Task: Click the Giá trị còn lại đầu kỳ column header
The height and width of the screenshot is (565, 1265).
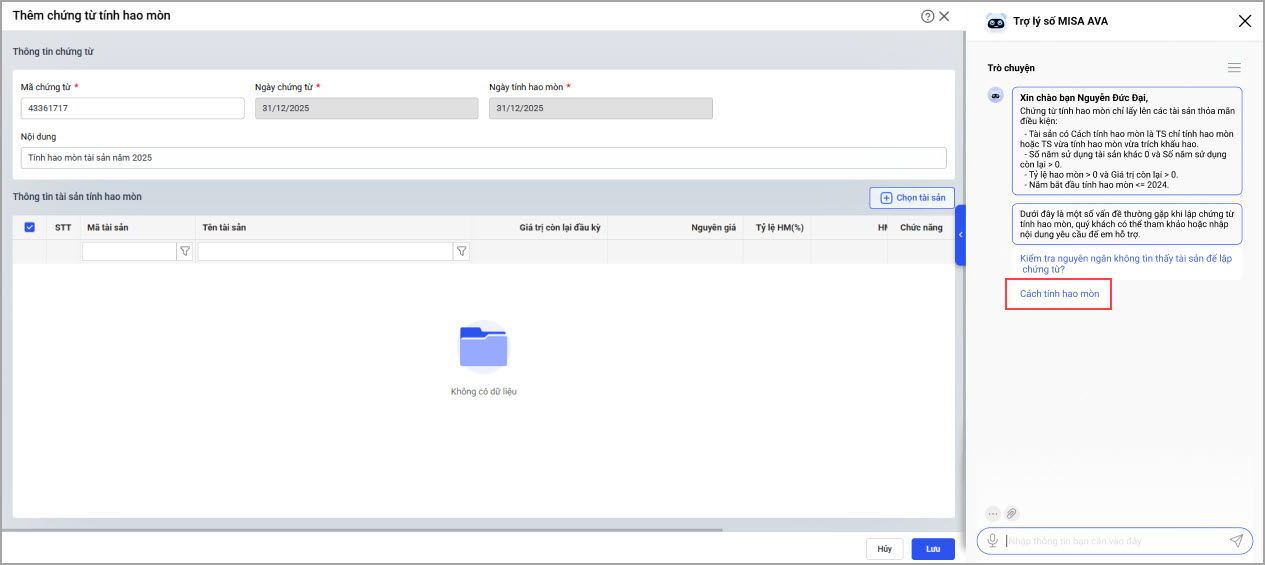Action: coord(560,228)
